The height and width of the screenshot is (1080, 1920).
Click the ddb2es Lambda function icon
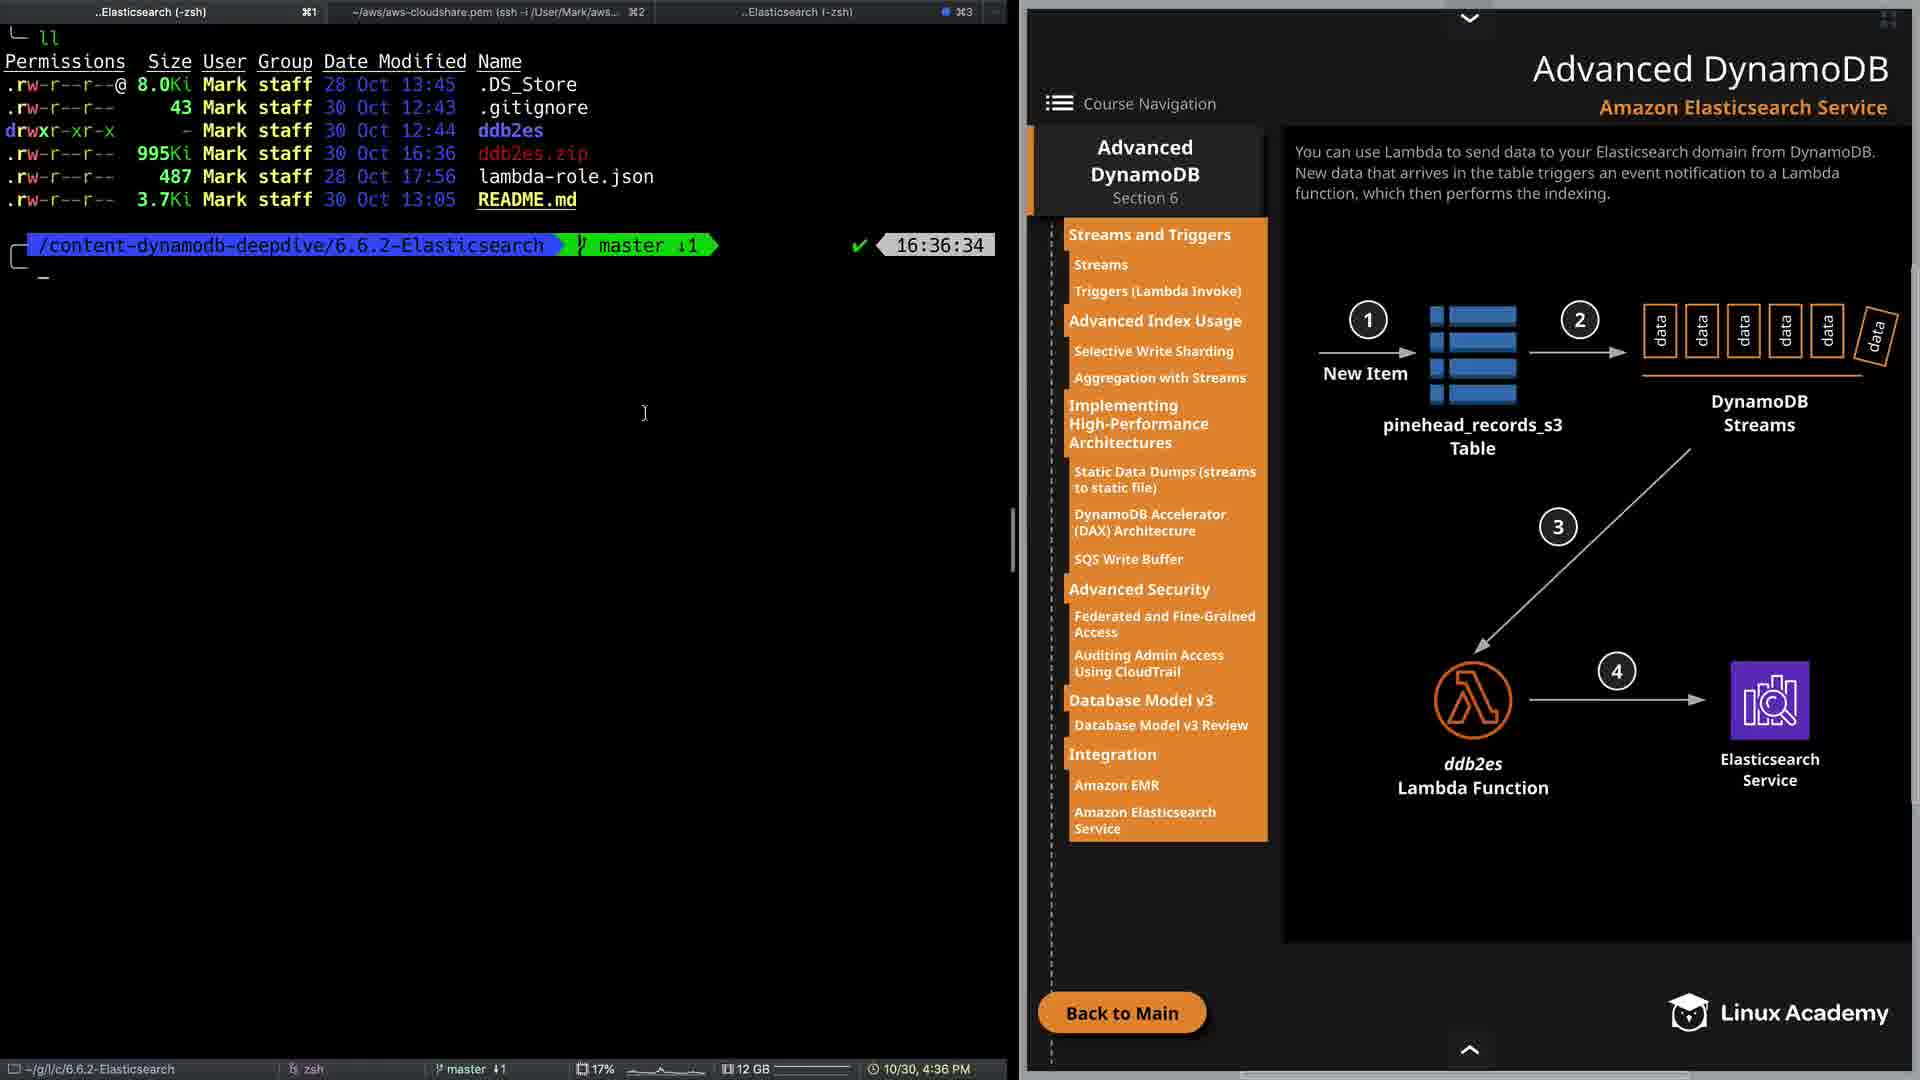tap(1472, 700)
